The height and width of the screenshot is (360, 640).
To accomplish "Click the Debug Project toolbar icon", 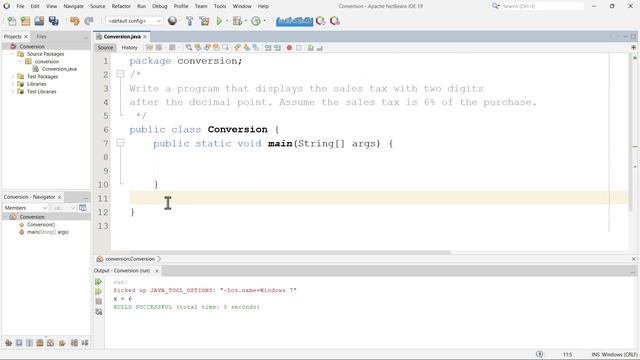I will [237, 21].
